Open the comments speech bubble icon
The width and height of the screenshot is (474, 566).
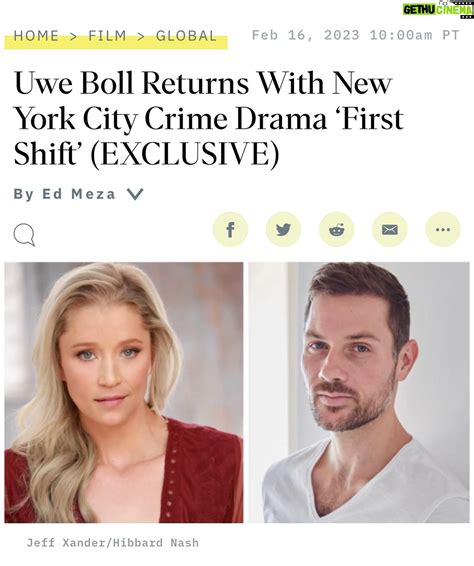(25, 235)
